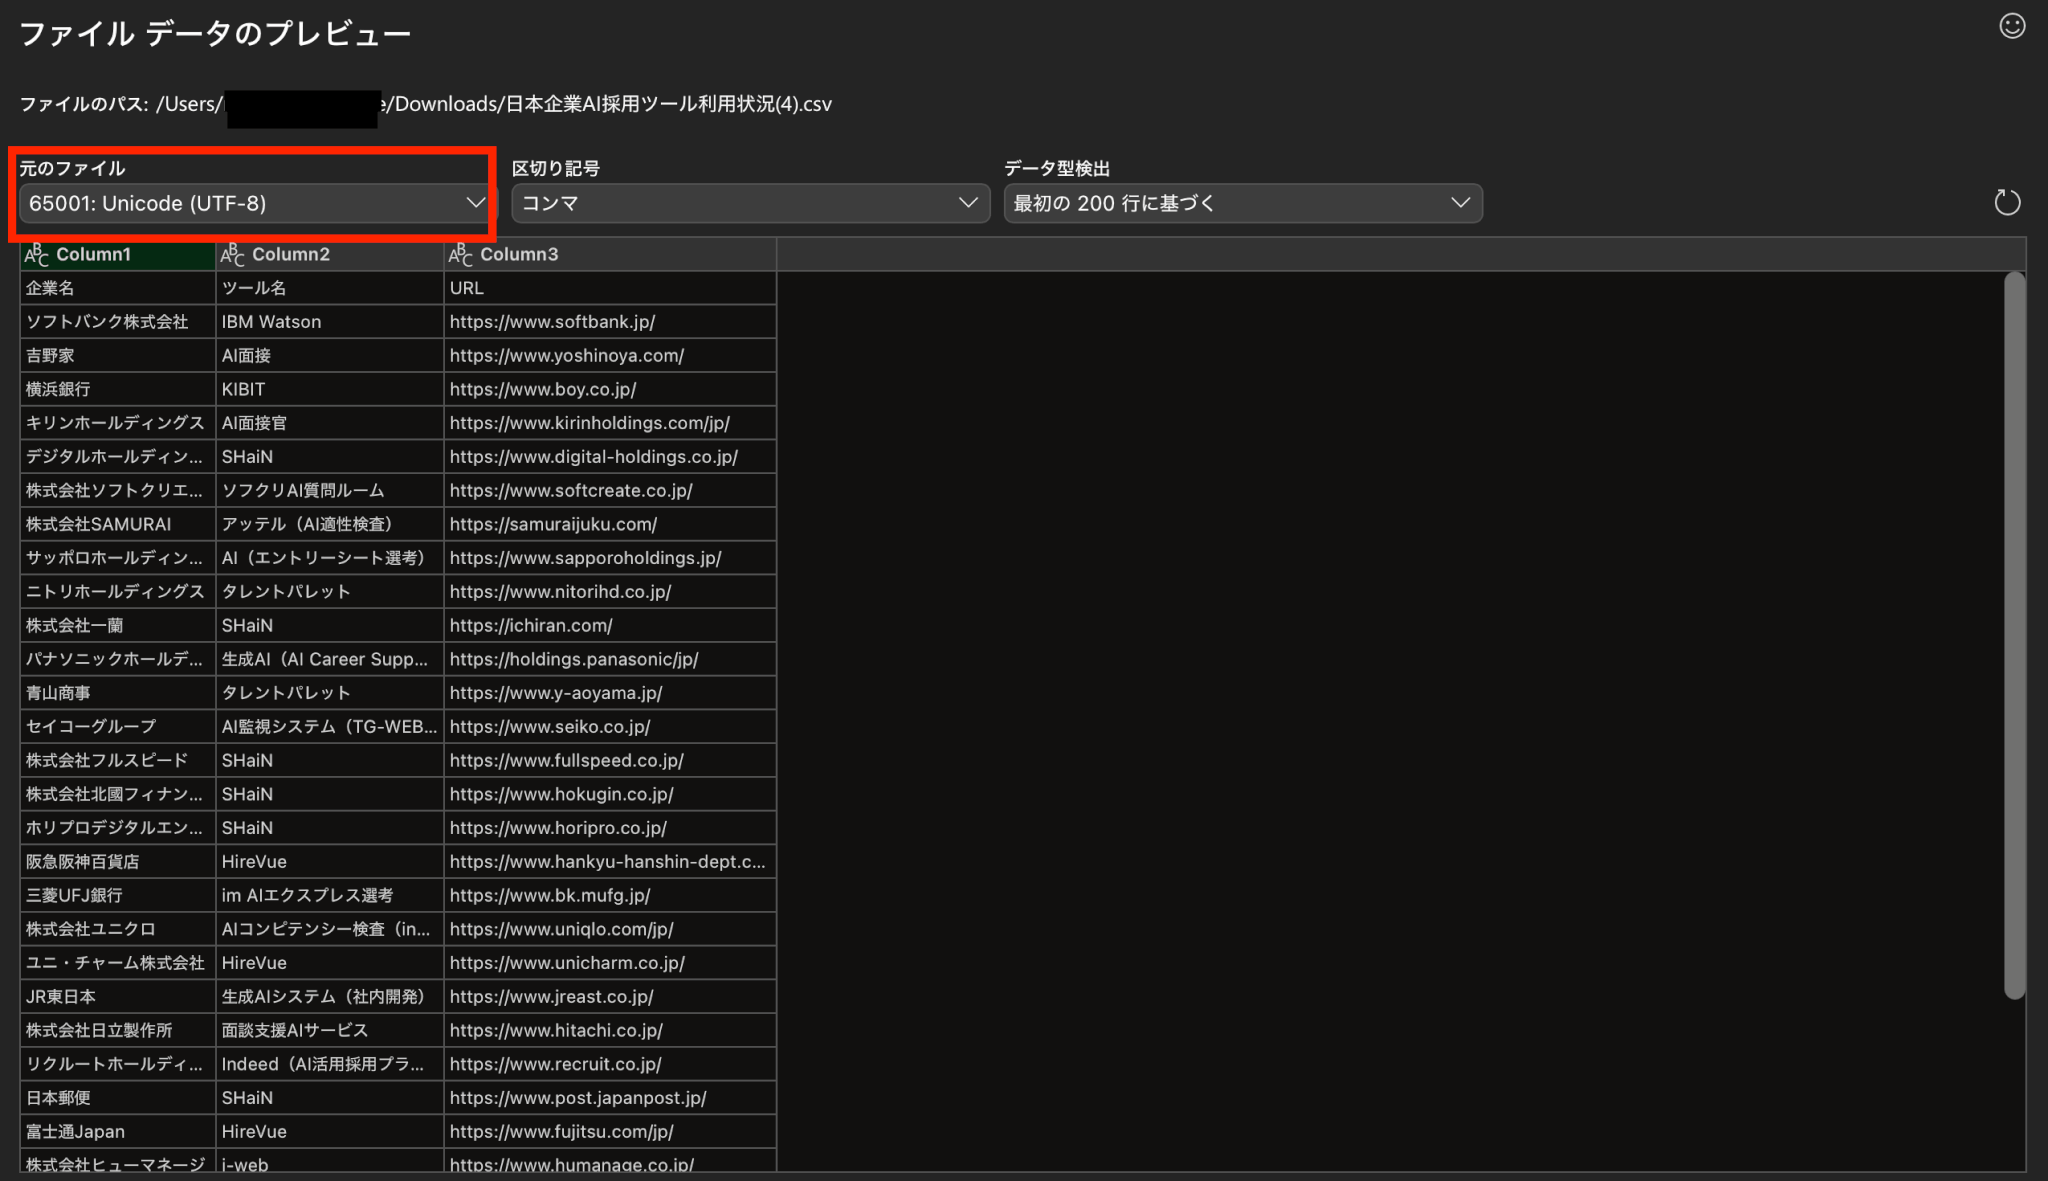Click the 三菱UFJ銀行 cell

[74, 895]
